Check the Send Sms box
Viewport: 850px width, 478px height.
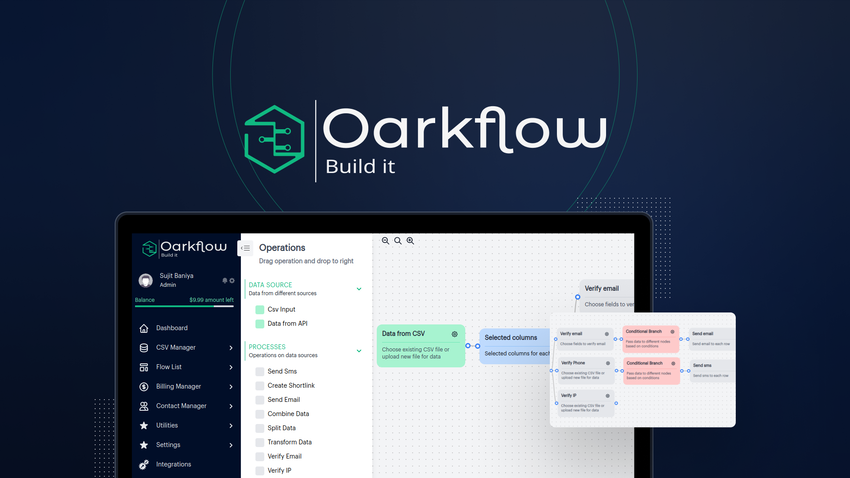coord(260,371)
